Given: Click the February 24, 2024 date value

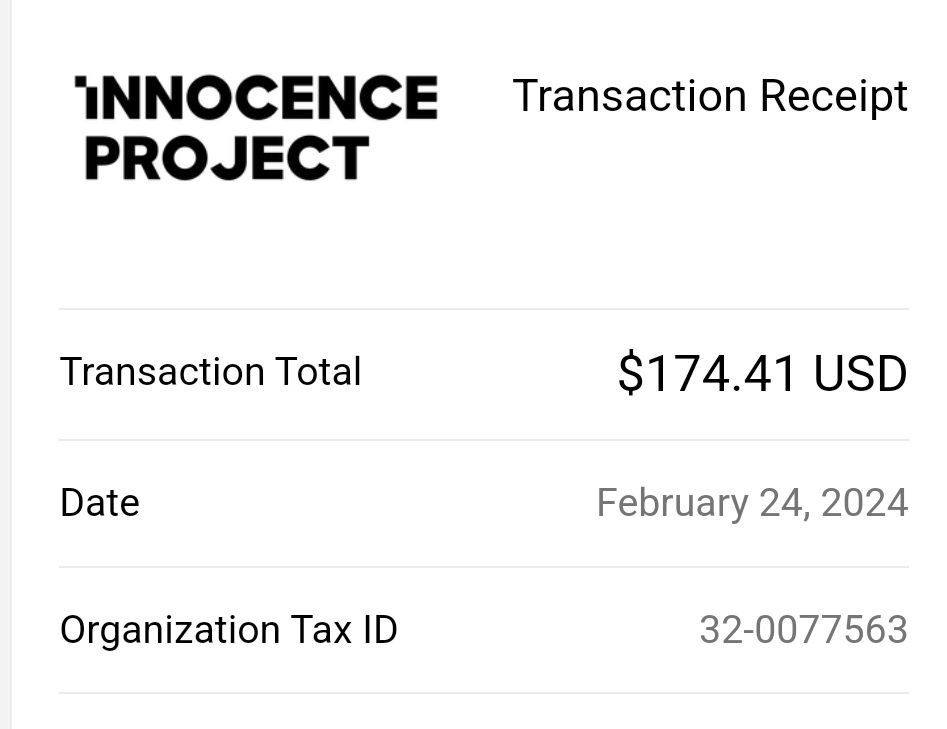Looking at the screenshot, I should [x=753, y=503].
